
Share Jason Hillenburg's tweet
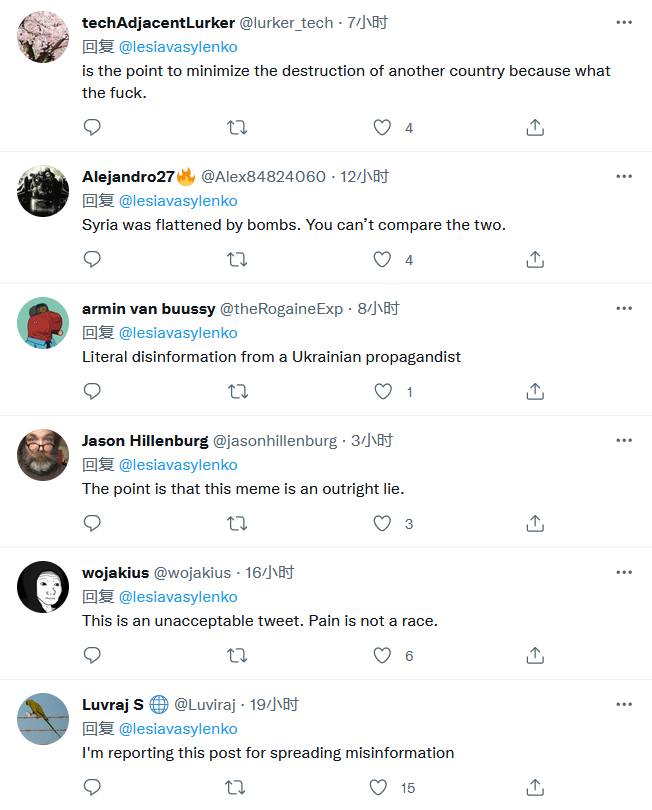[x=535, y=524]
